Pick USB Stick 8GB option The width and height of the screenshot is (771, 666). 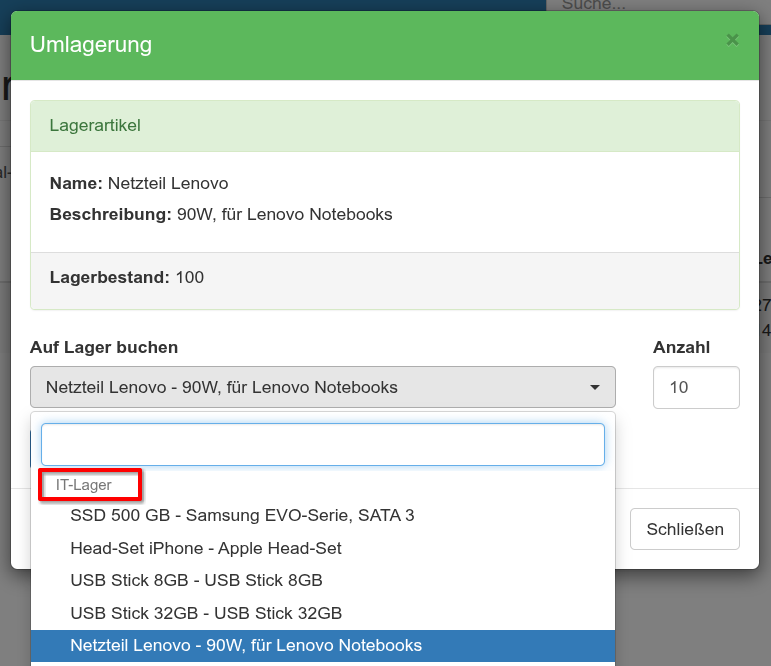[x=323, y=580]
